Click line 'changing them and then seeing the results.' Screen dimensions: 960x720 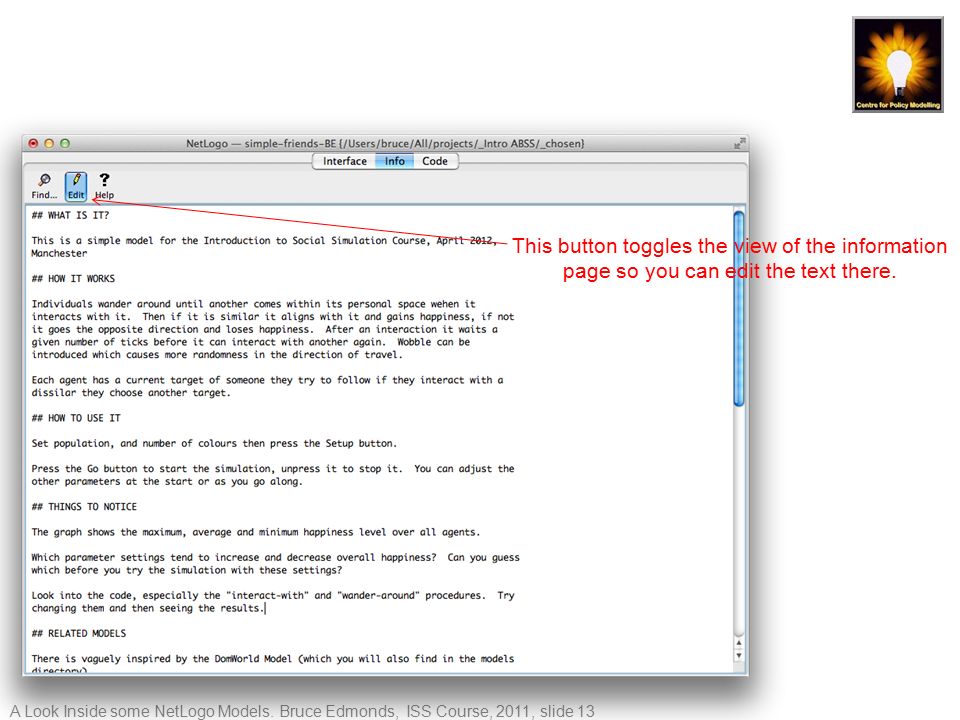pyautogui.click(x=148, y=609)
